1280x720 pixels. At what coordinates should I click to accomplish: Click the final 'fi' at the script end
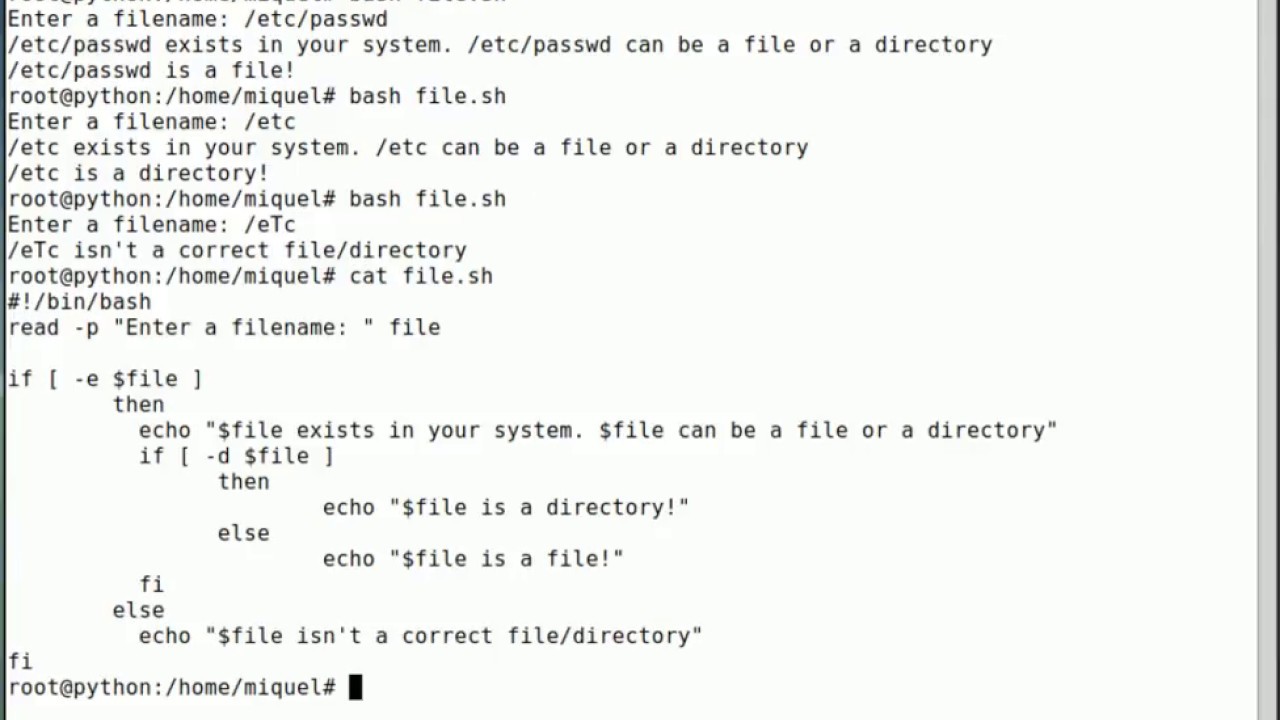coord(20,662)
